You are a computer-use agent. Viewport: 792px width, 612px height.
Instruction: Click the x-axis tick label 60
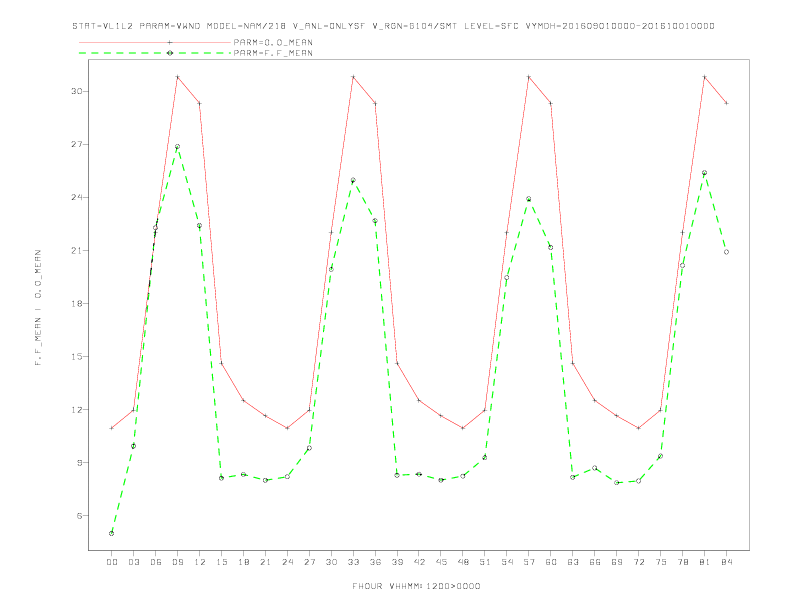pos(551,562)
